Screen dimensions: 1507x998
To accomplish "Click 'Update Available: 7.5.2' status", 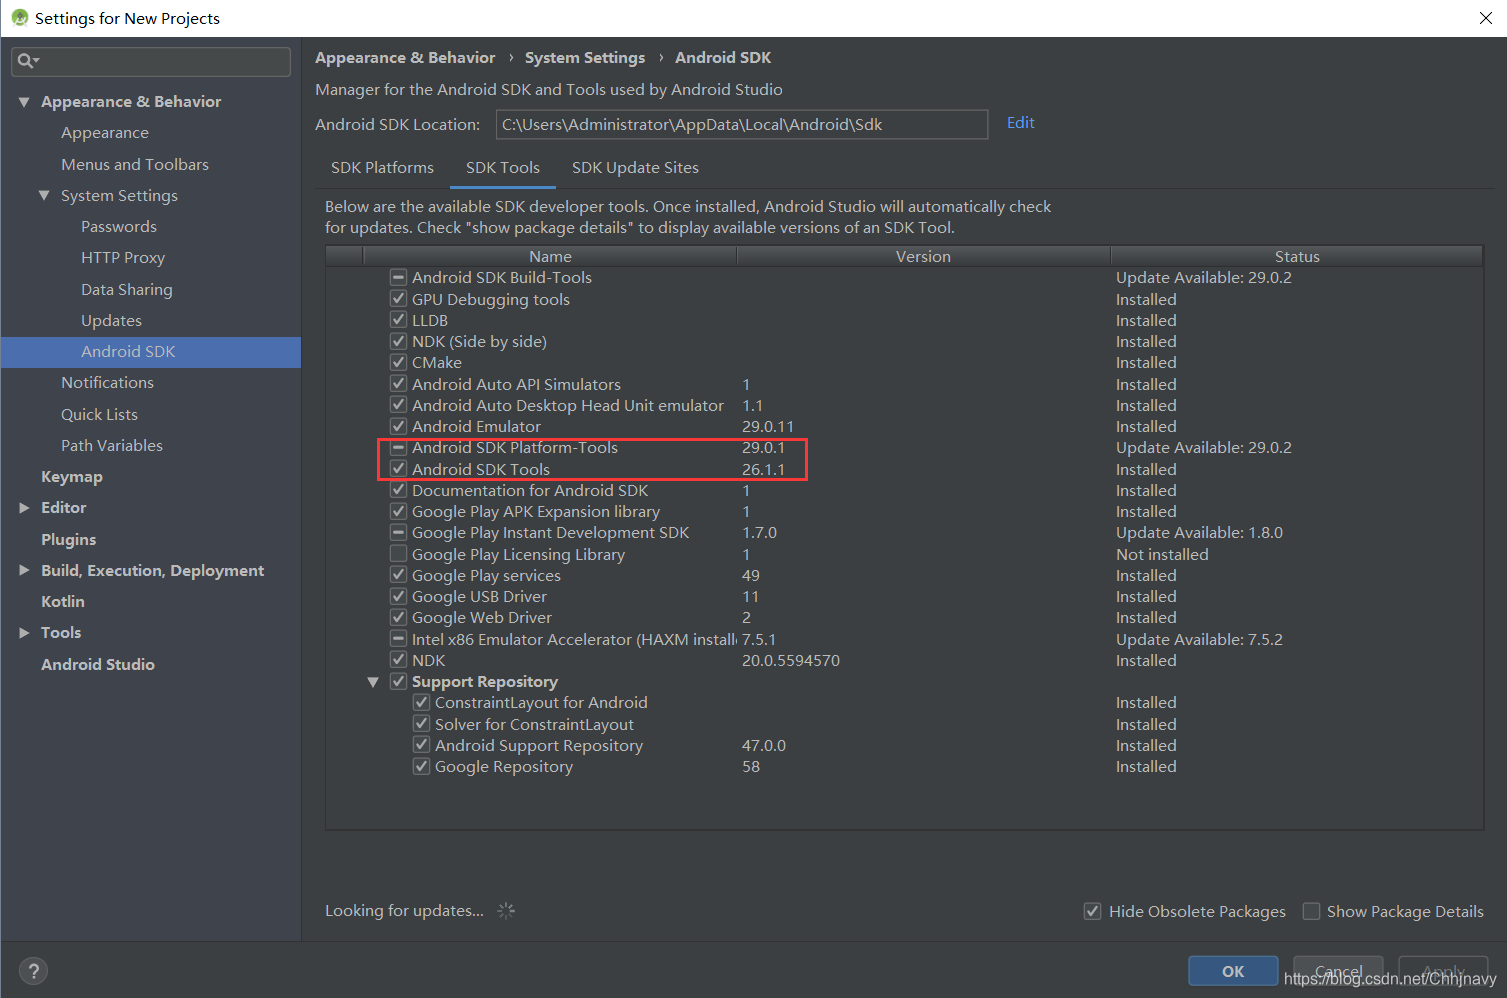I will click(x=1199, y=639).
